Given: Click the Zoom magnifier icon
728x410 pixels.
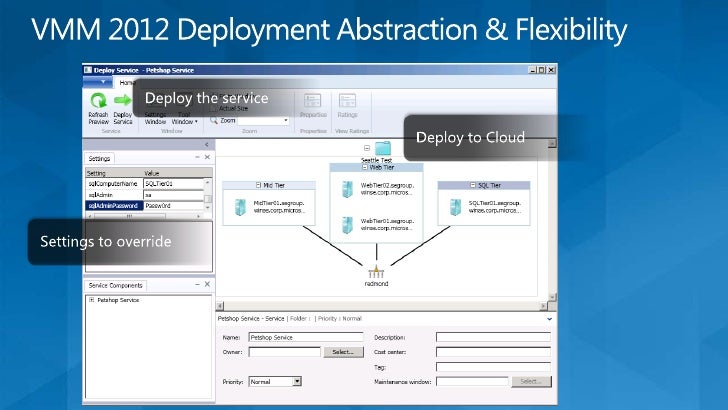Looking at the screenshot, I should (x=214, y=120).
